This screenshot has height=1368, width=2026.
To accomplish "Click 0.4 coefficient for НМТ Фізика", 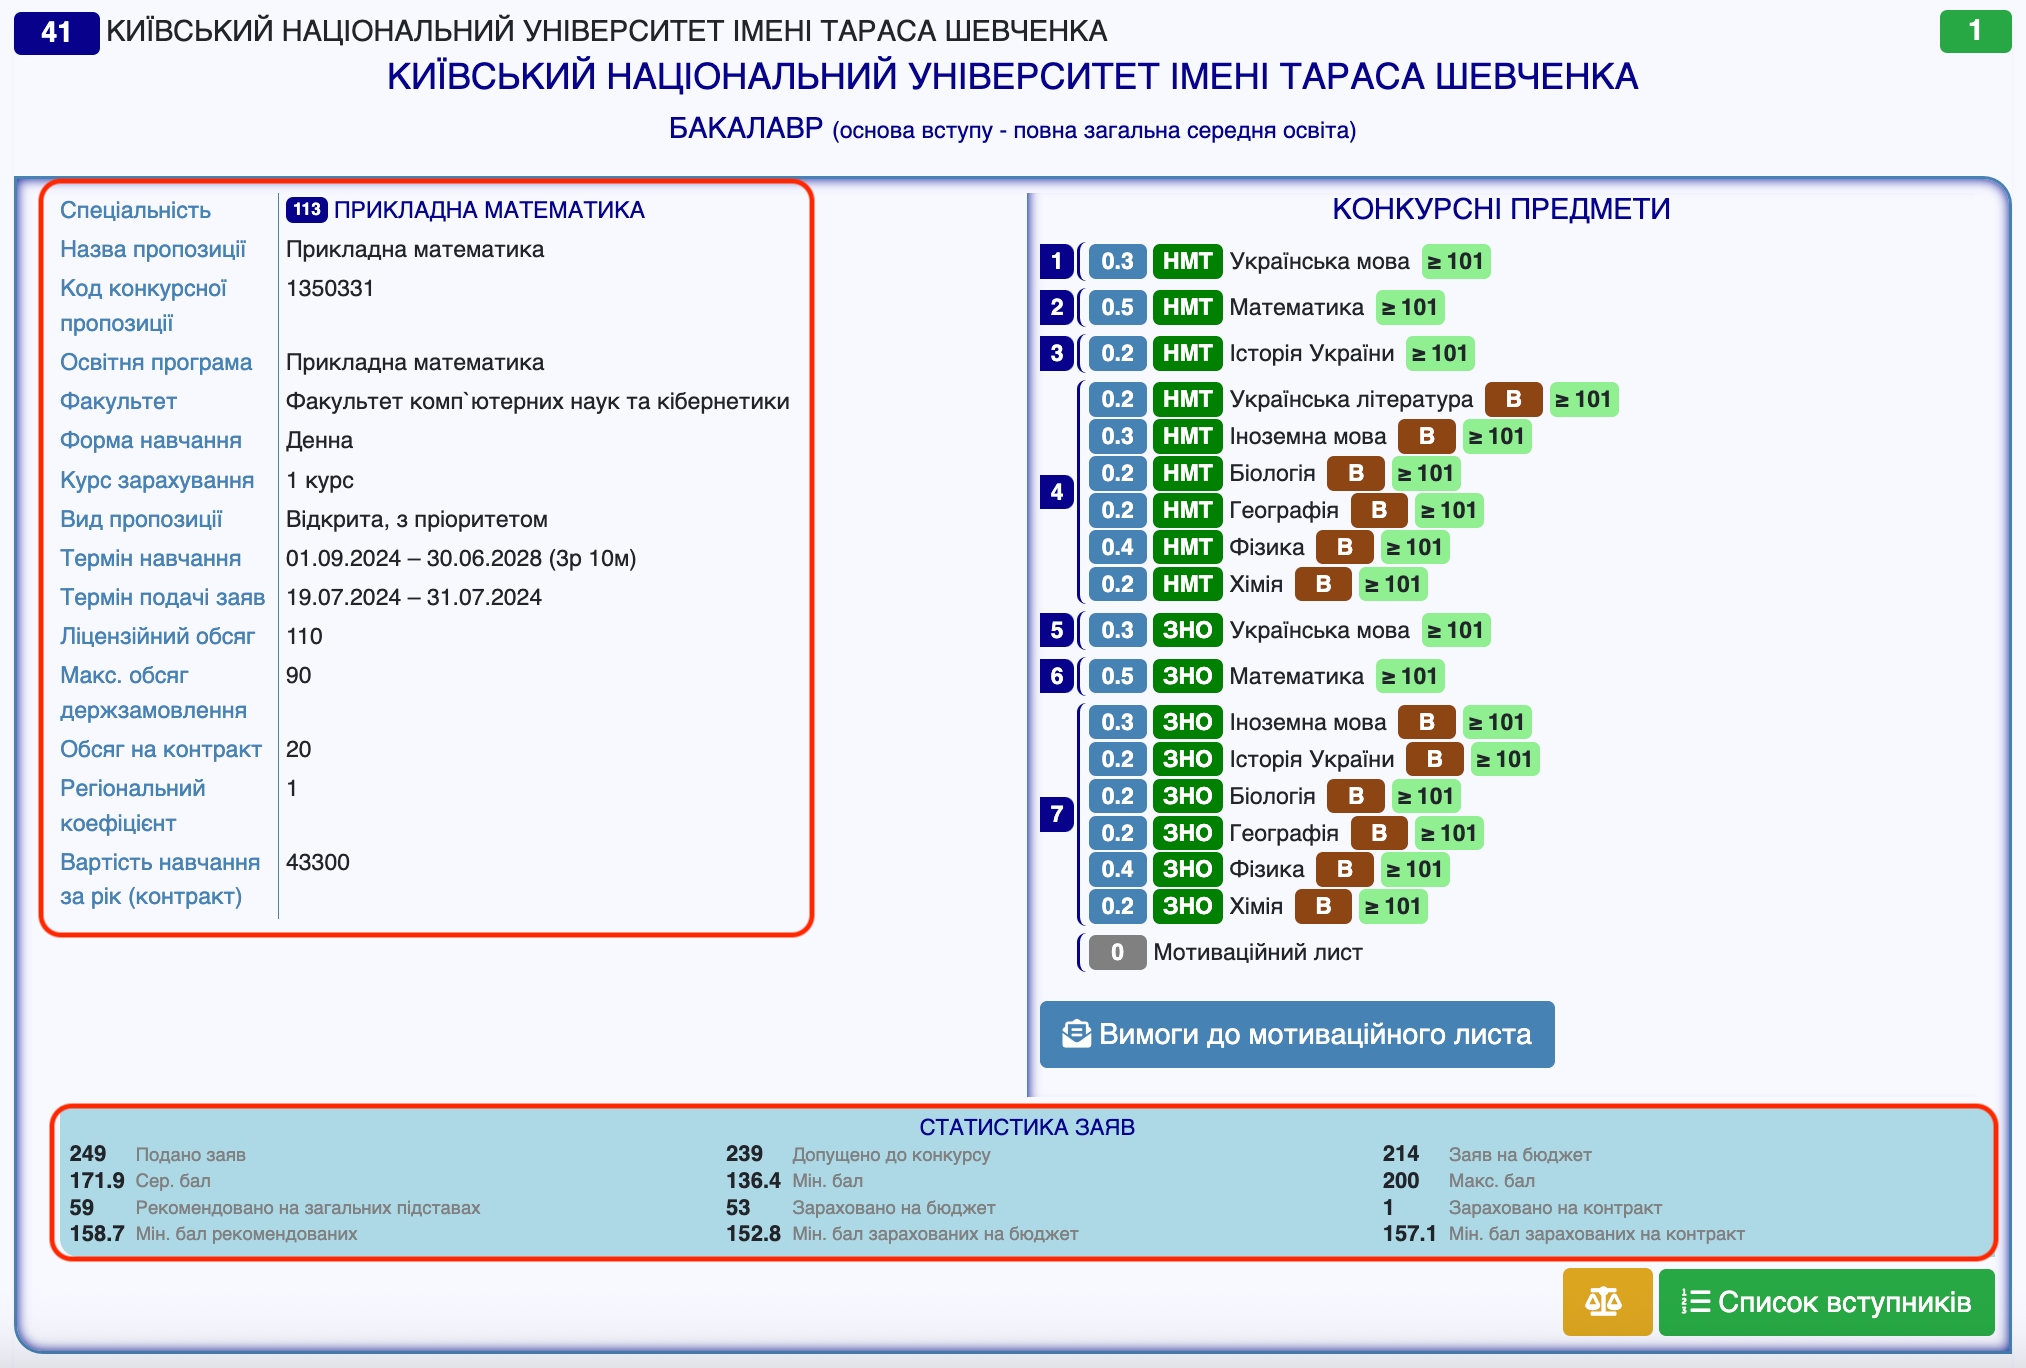I will 1117,547.
